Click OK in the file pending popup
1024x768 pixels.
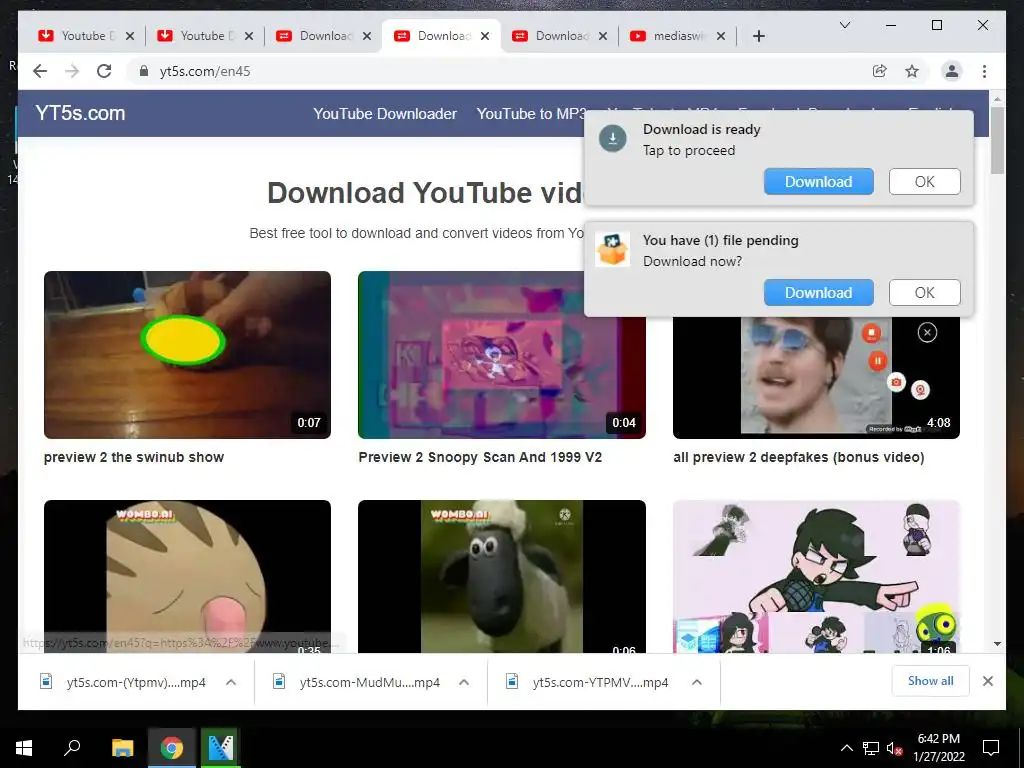coord(924,293)
